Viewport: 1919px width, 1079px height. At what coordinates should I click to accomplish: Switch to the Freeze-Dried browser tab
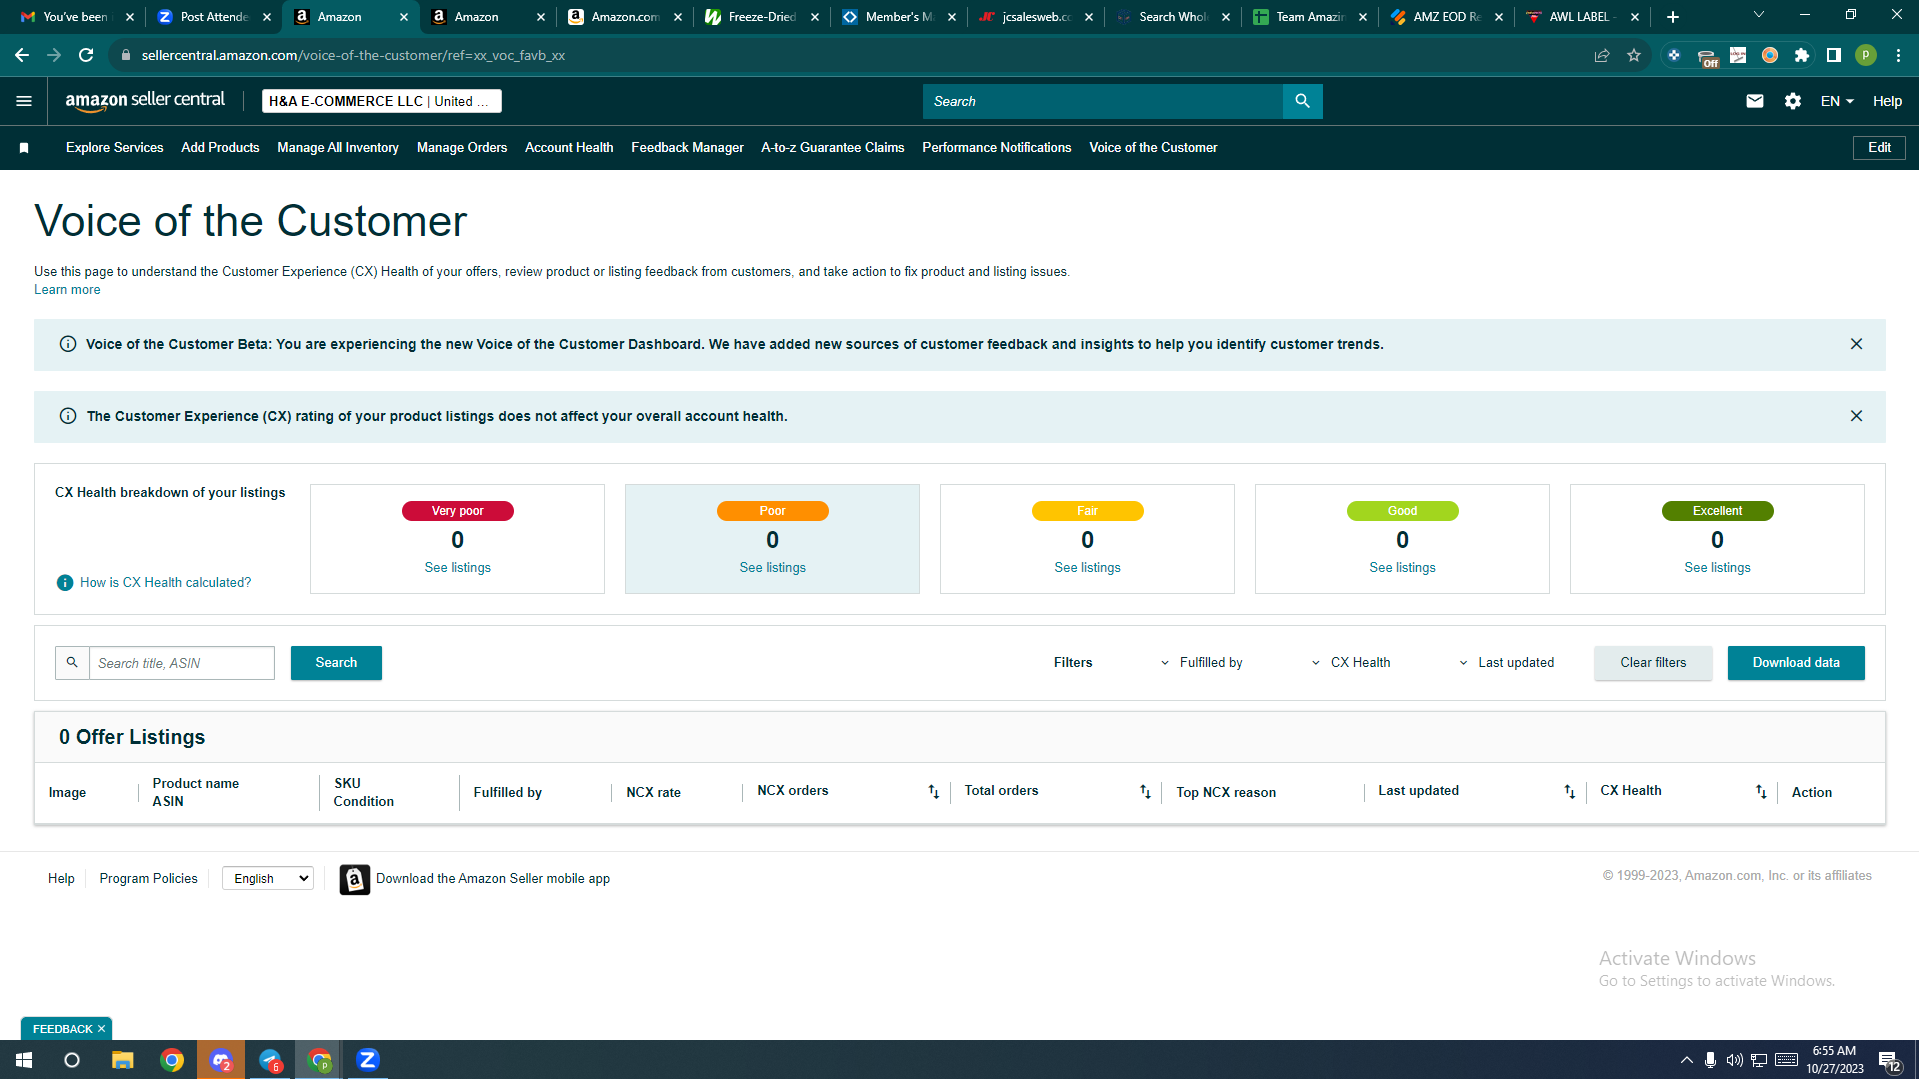pyautogui.click(x=762, y=17)
